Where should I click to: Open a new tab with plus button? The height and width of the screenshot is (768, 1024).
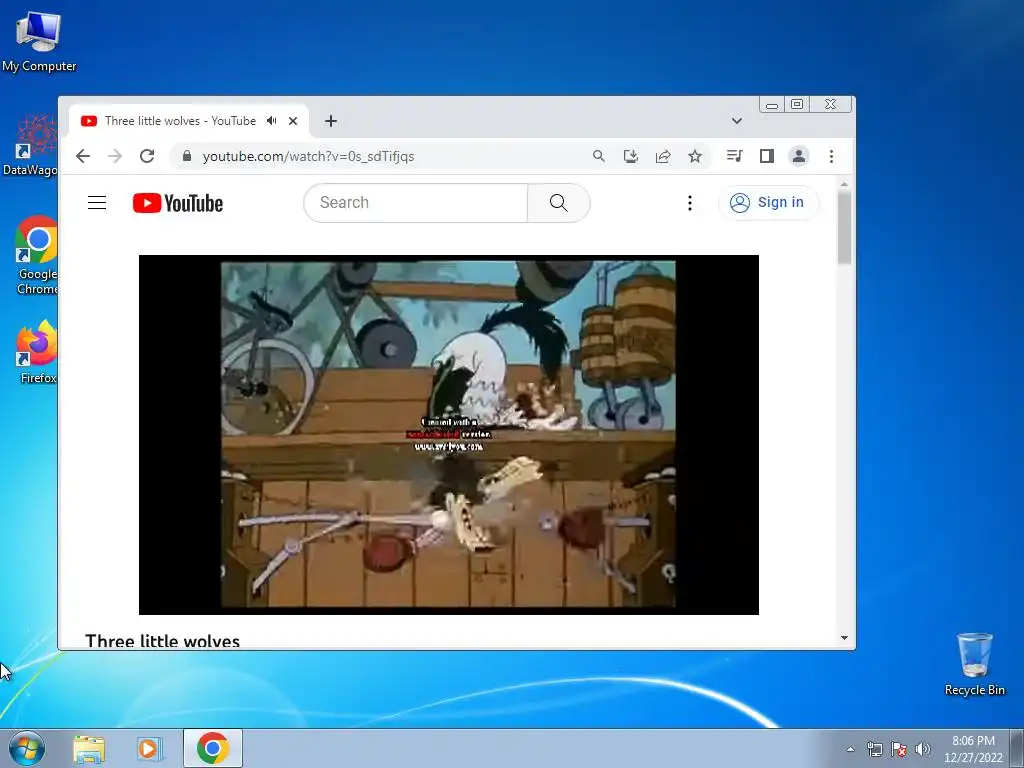(x=331, y=121)
